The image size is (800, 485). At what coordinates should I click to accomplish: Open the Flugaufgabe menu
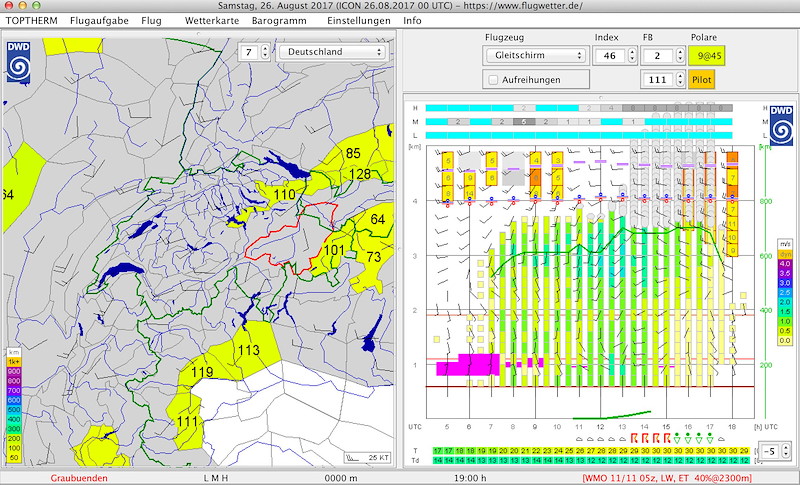pos(99,21)
